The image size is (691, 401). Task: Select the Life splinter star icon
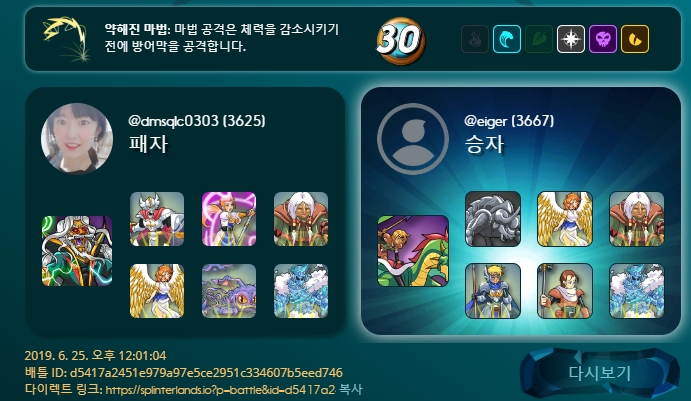(x=571, y=39)
